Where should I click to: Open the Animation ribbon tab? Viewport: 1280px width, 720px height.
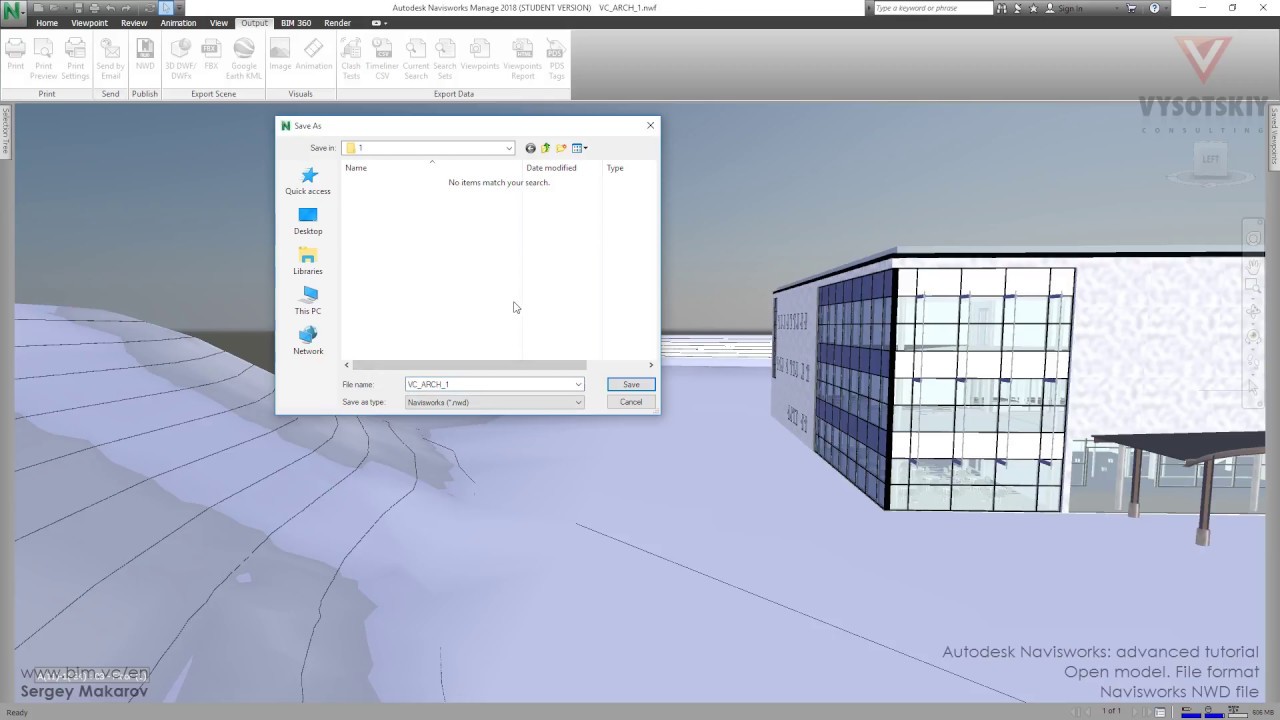[178, 23]
